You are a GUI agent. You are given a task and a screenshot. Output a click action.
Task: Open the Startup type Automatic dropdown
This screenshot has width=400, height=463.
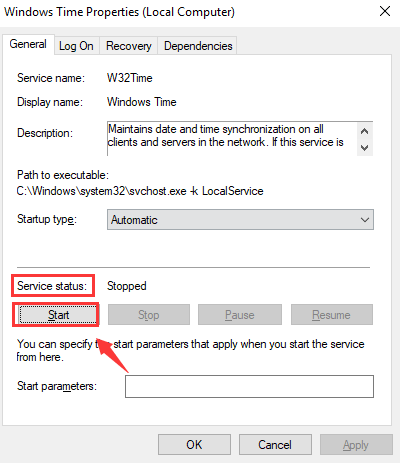[240, 220]
